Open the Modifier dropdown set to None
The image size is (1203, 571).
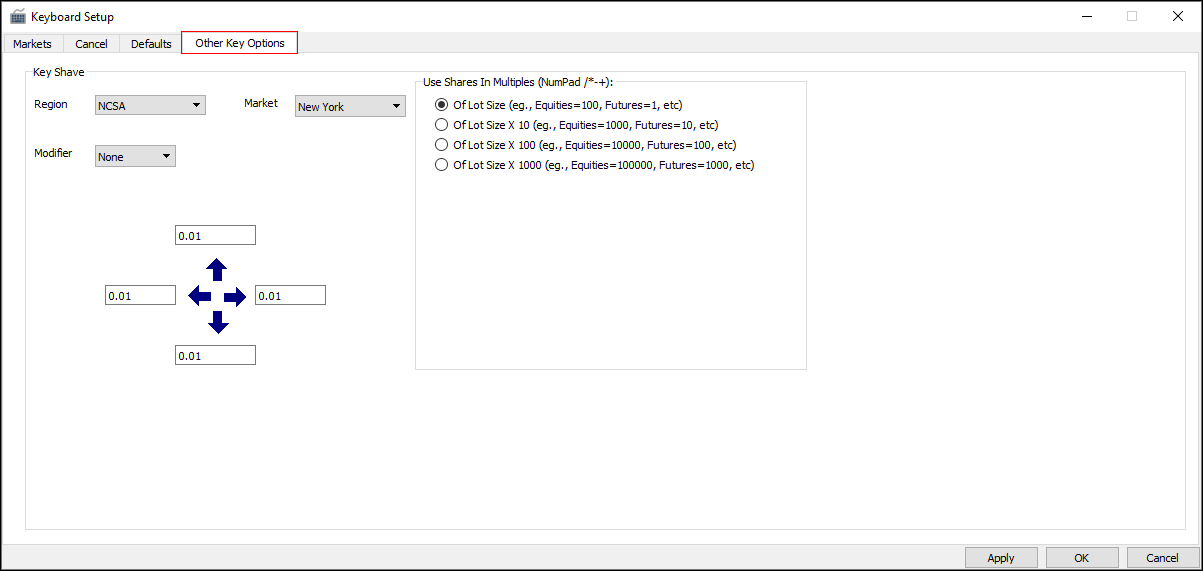tap(135, 157)
